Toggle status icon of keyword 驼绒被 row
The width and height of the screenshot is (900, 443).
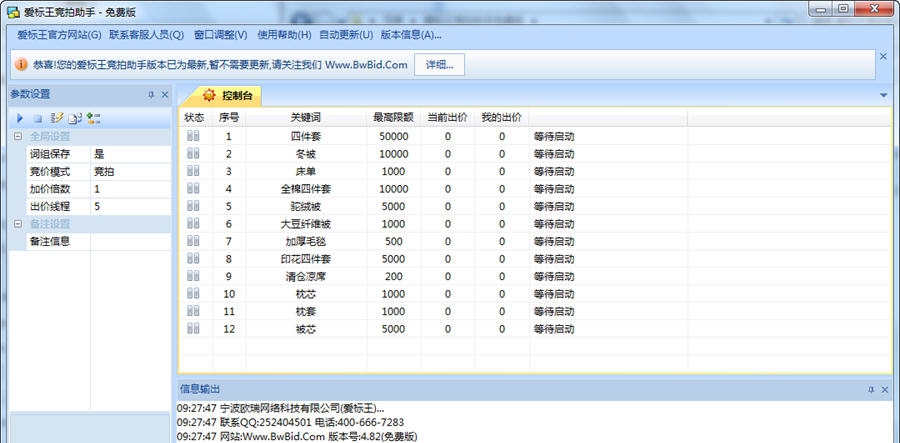point(193,206)
